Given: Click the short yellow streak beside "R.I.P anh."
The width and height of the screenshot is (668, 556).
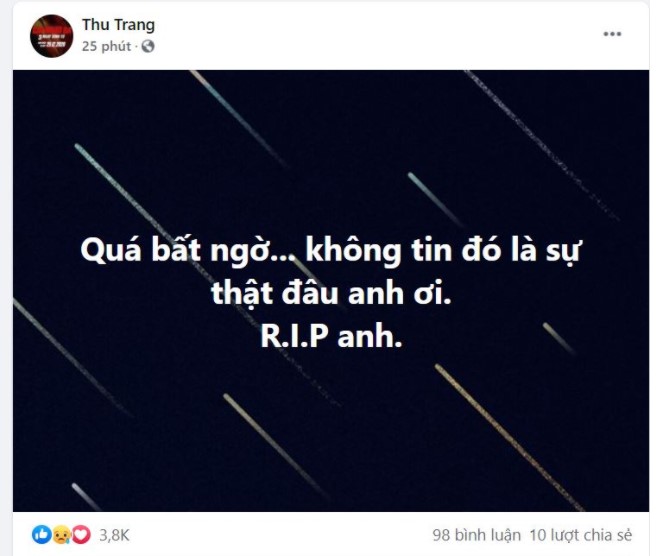Looking at the screenshot, I should [x=558, y=338].
